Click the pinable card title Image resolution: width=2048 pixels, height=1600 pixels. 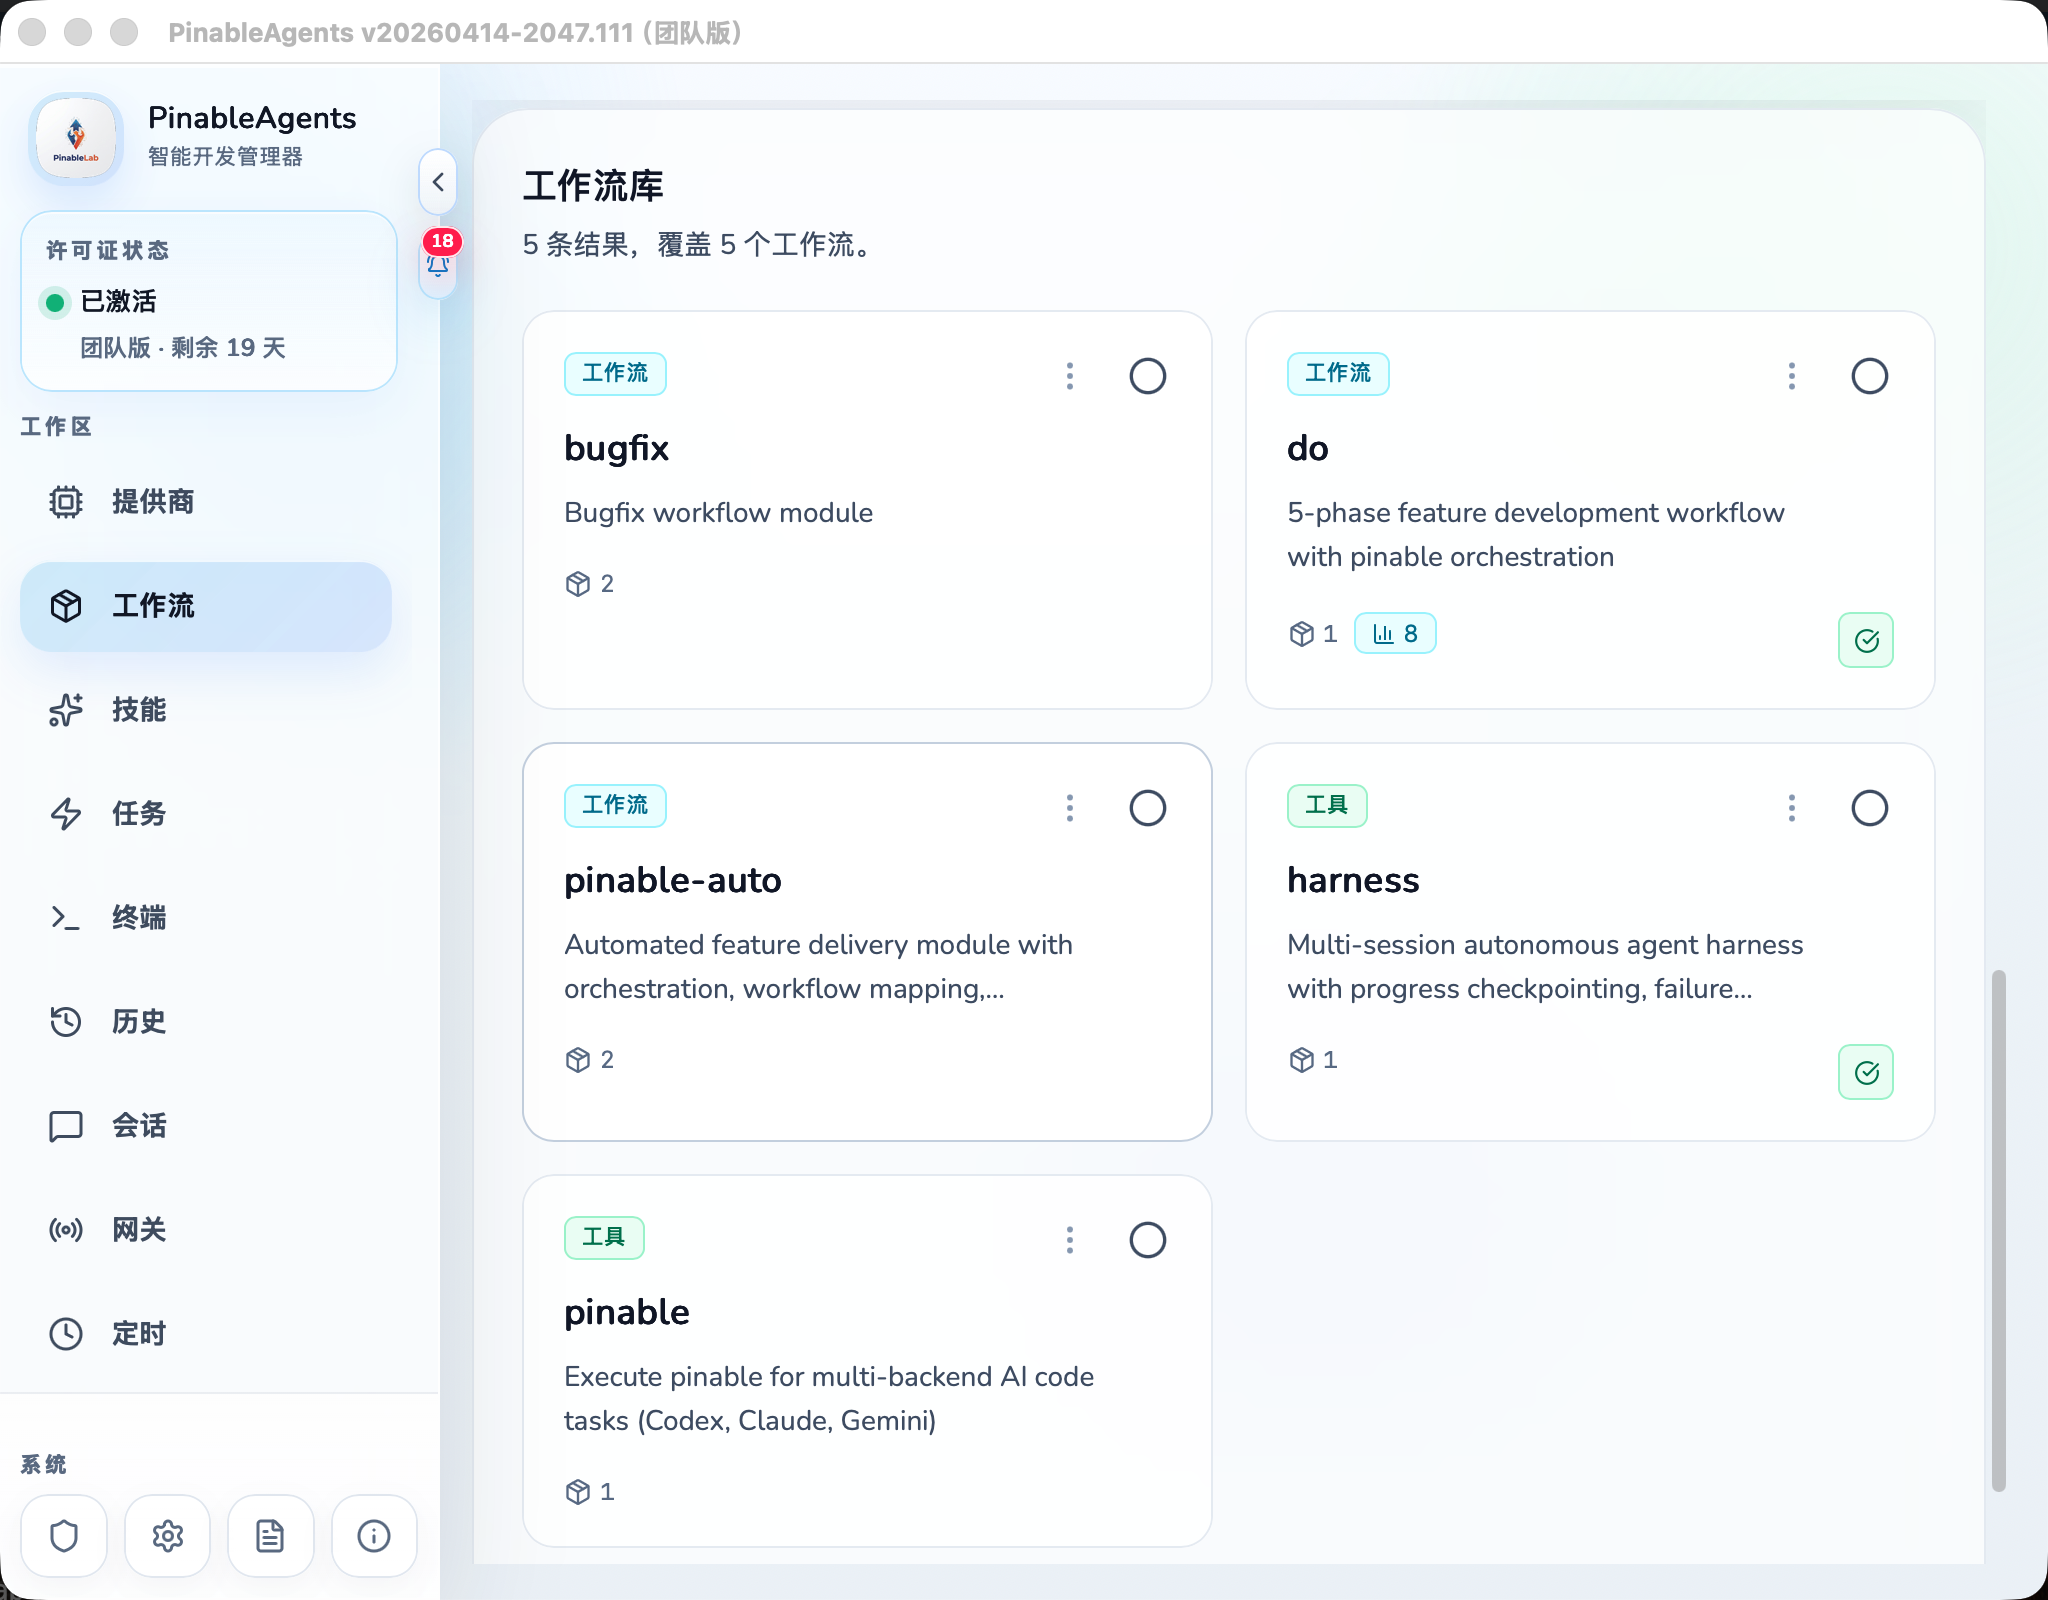coord(627,1312)
